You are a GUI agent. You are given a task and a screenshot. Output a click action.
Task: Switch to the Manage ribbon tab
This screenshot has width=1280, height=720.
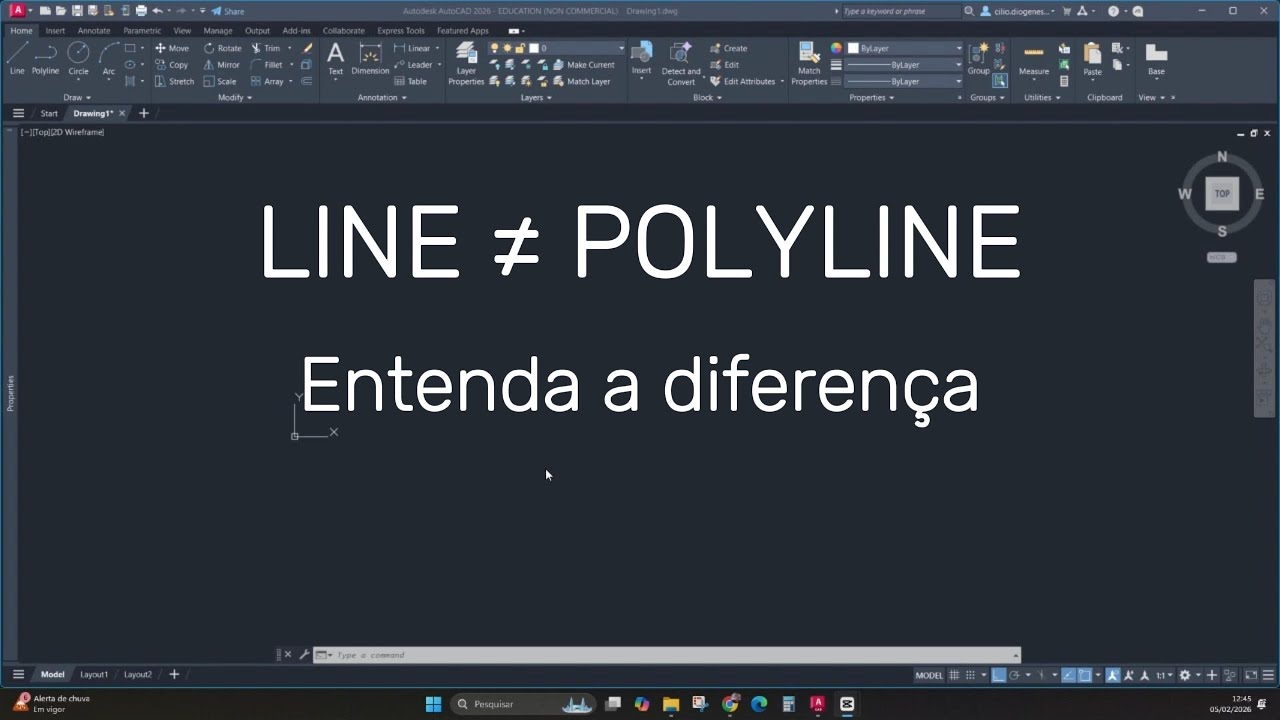coord(218,31)
